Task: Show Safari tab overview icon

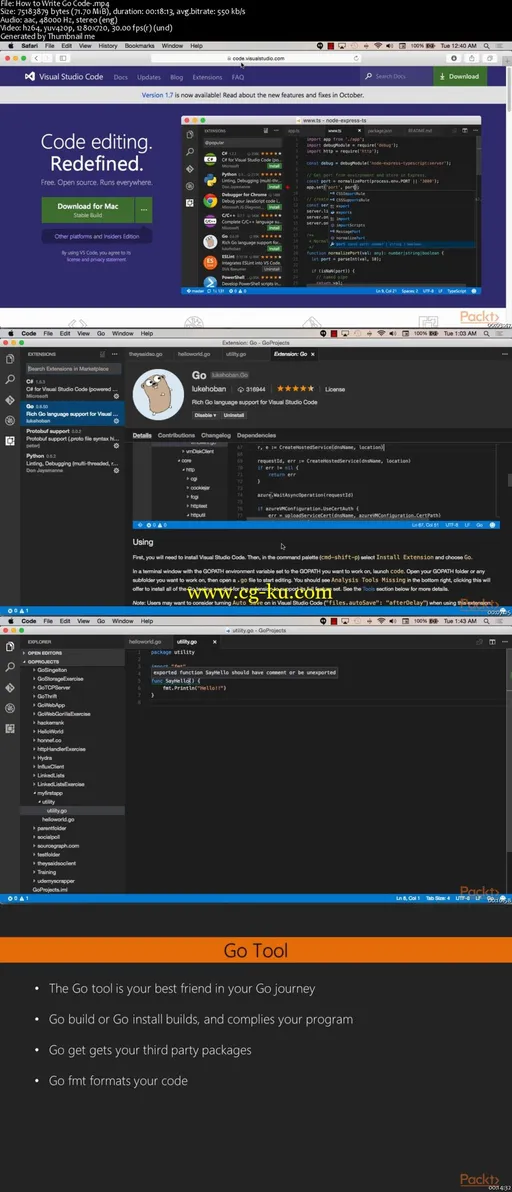Action: tap(488, 58)
